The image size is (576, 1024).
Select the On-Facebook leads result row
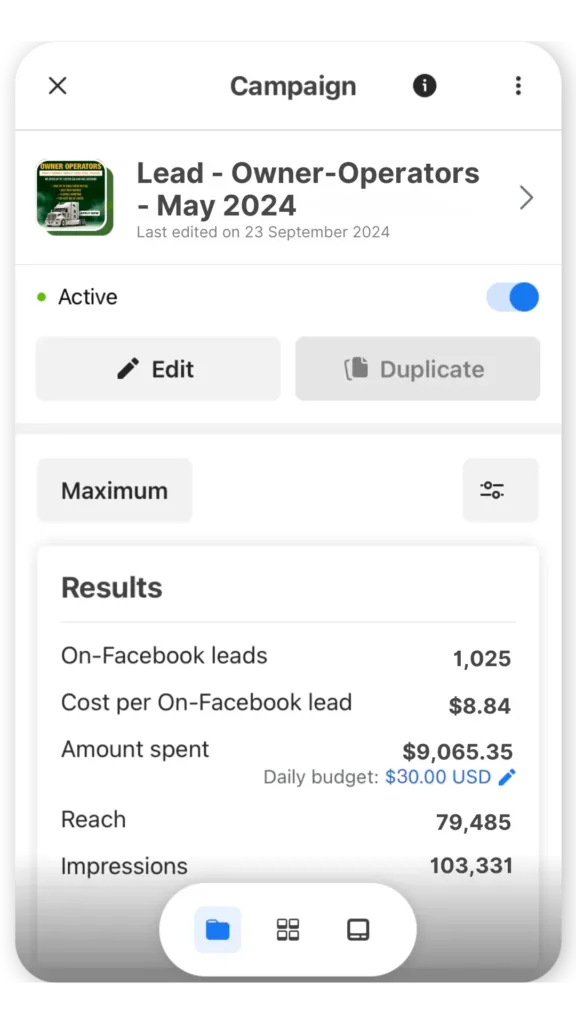click(x=286, y=657)
